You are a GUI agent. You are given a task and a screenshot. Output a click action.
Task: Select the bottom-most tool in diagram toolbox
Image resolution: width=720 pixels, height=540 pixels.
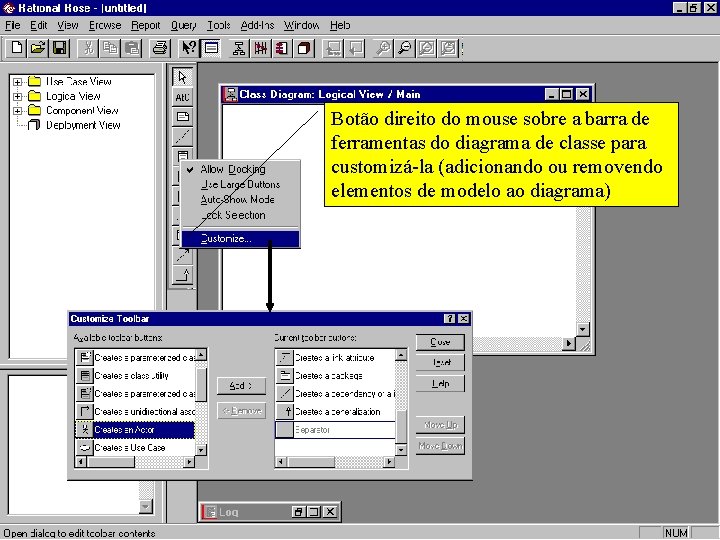182,275
